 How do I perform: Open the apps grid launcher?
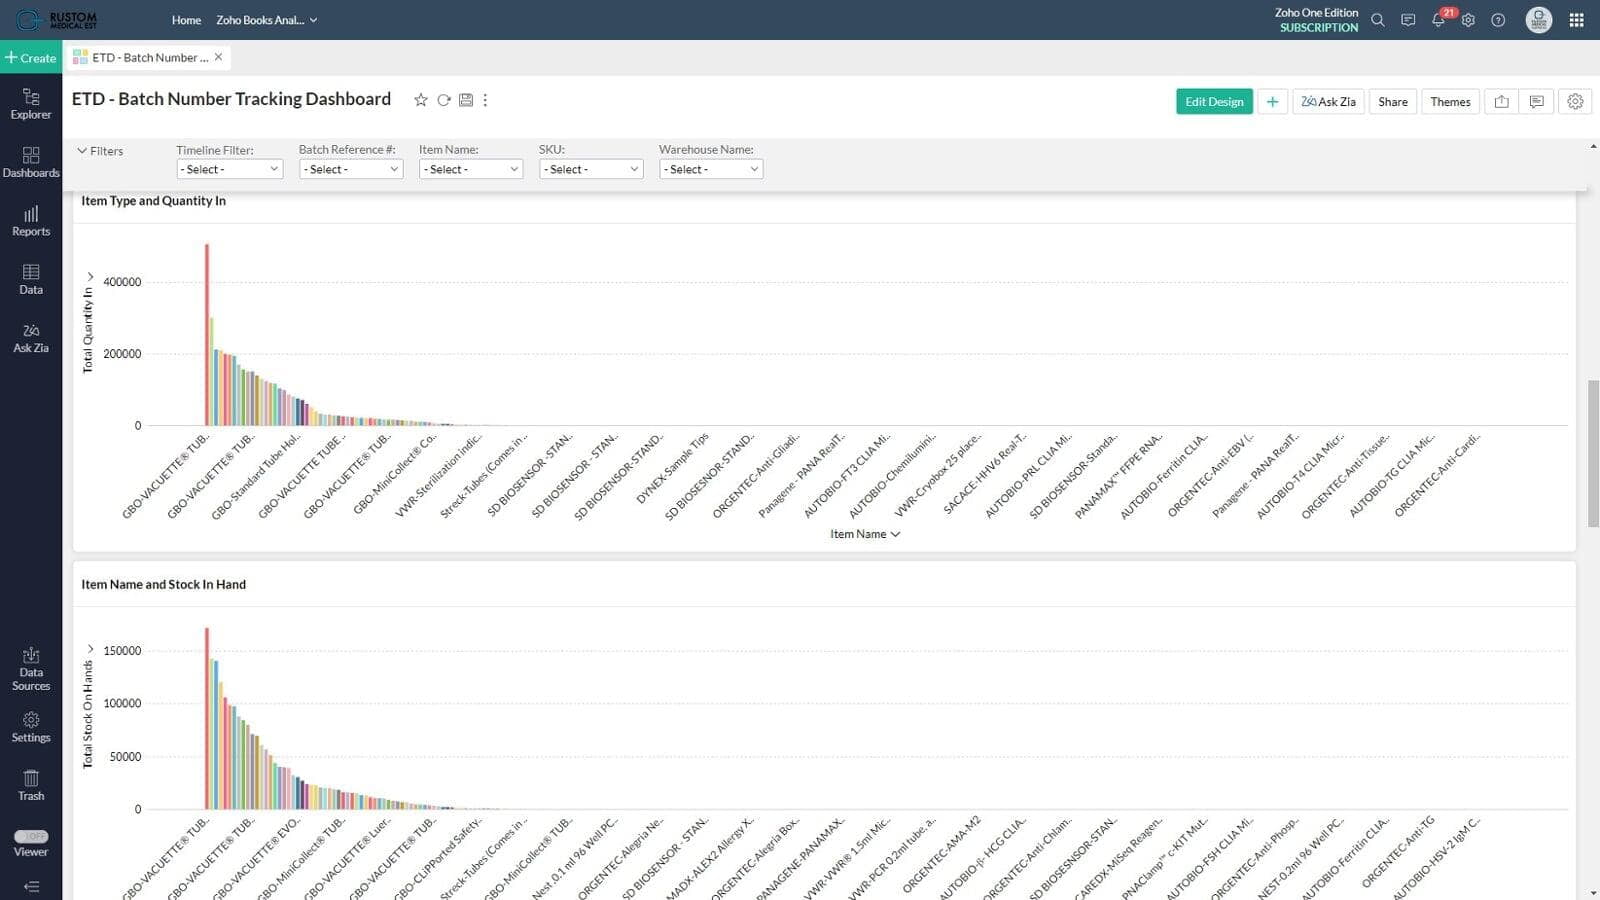click(1577, 20)
